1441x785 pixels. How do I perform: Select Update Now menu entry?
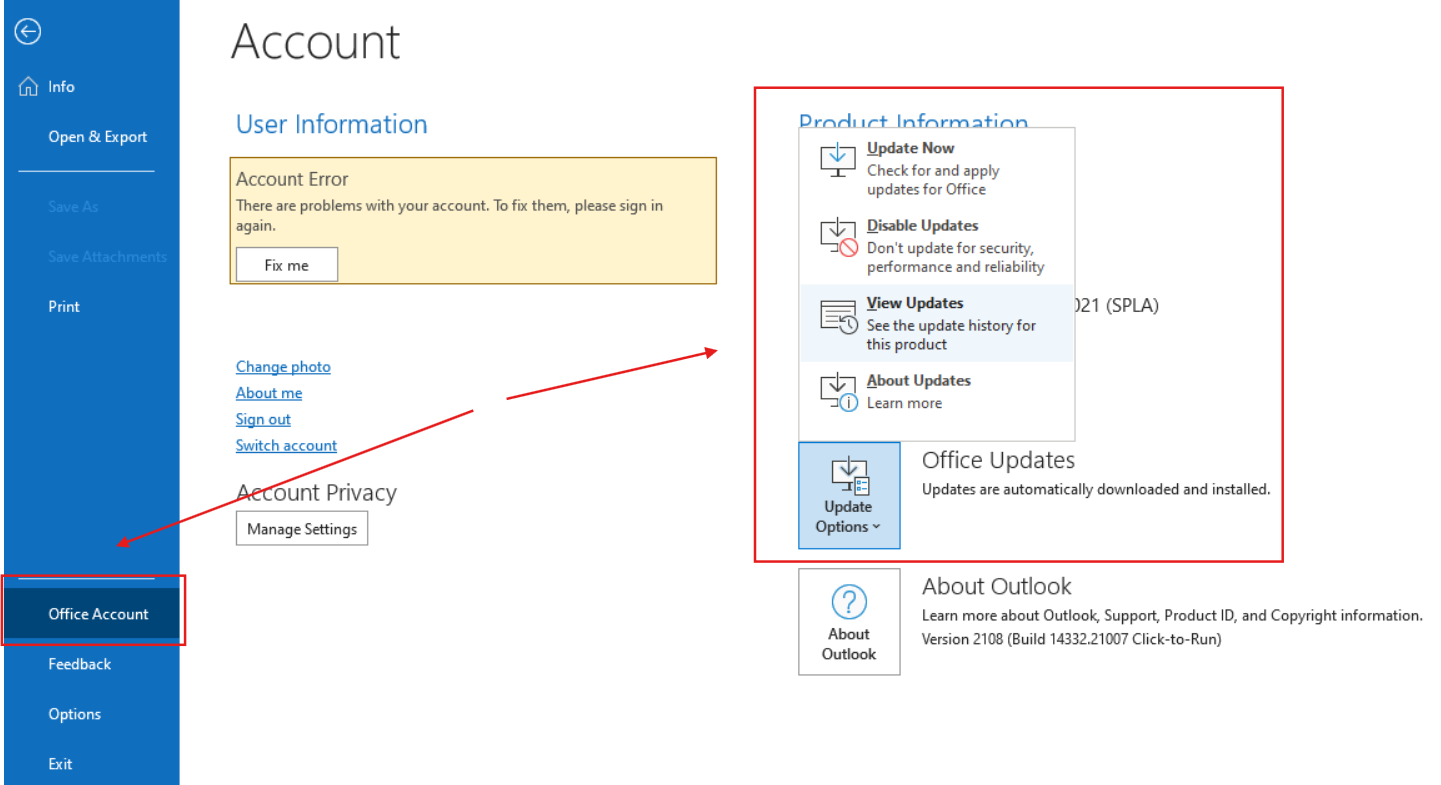click(x=937, y=168)
